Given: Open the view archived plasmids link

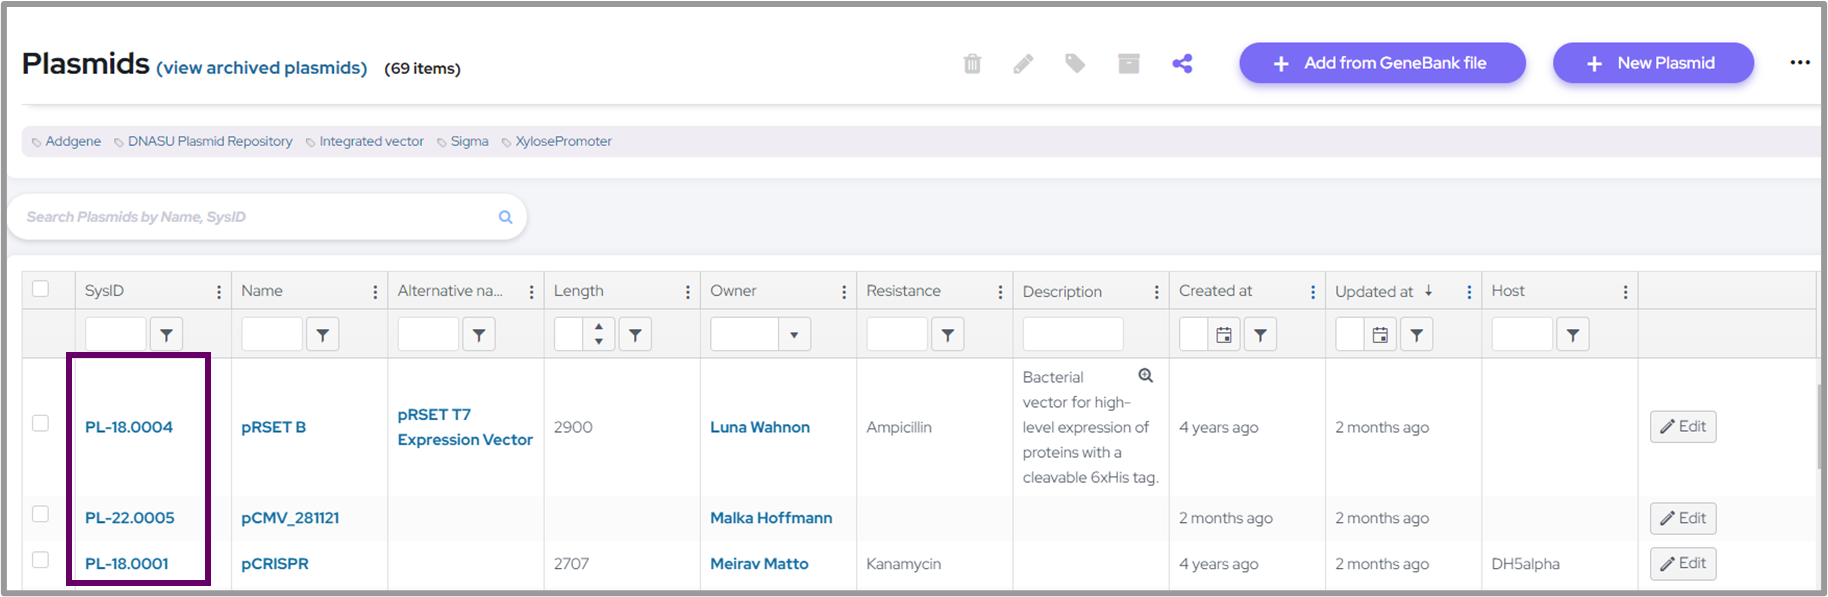Looking at the screenshot, I should pyautogui.click(x=262, y=68).
